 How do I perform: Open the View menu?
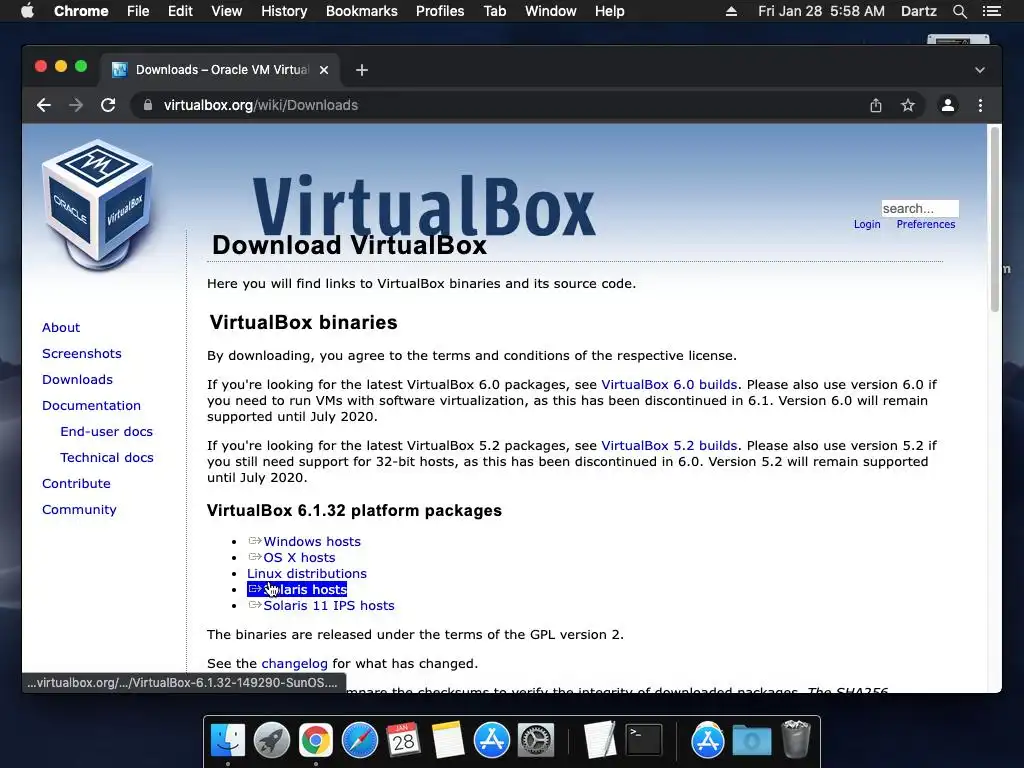pyautogui.click(x=226, y=11)
